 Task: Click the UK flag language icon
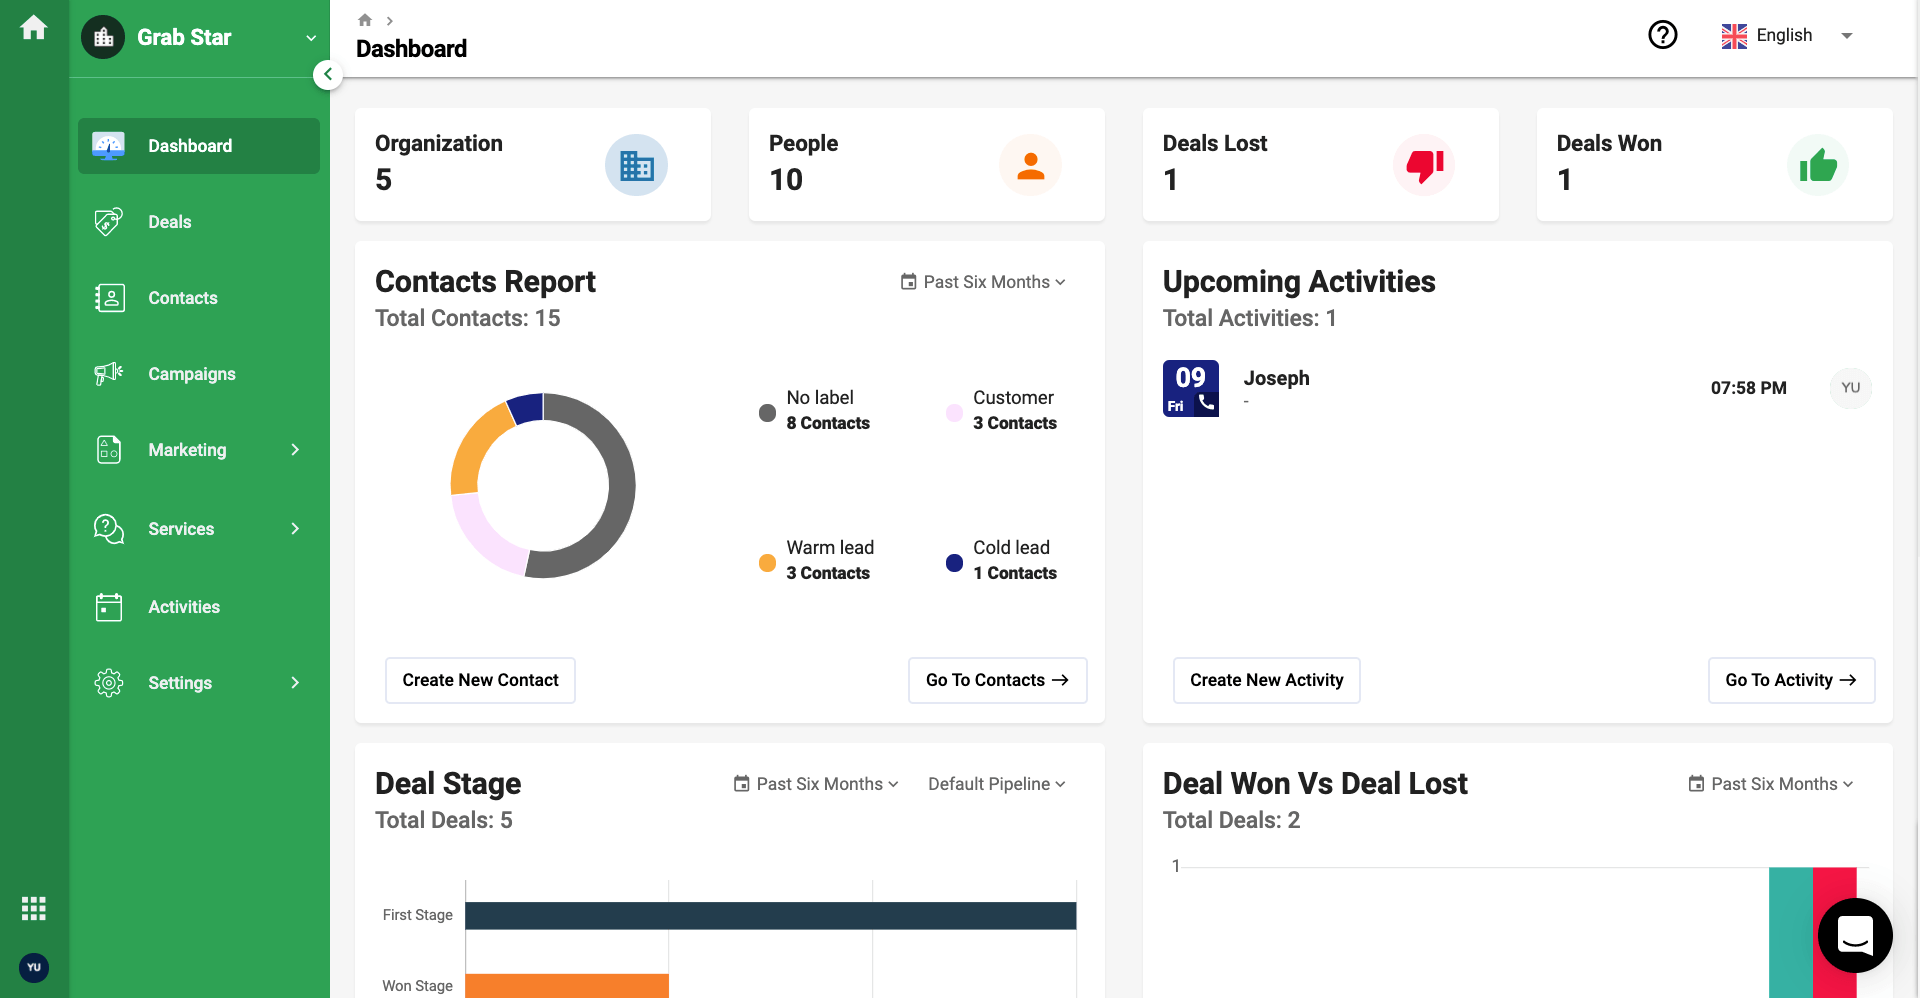[1734, 36]
